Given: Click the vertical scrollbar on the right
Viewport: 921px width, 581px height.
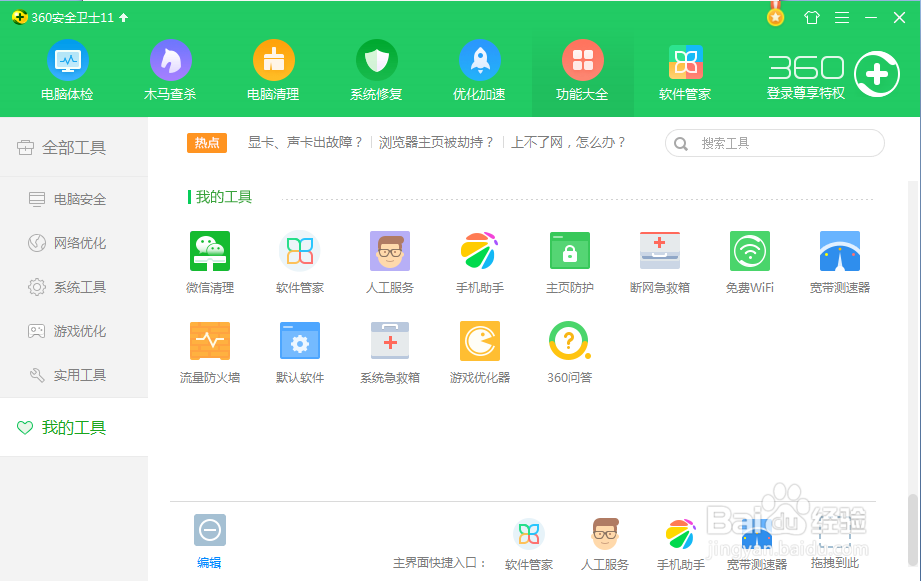Looking at the screenshot, I should pos(913,529).
